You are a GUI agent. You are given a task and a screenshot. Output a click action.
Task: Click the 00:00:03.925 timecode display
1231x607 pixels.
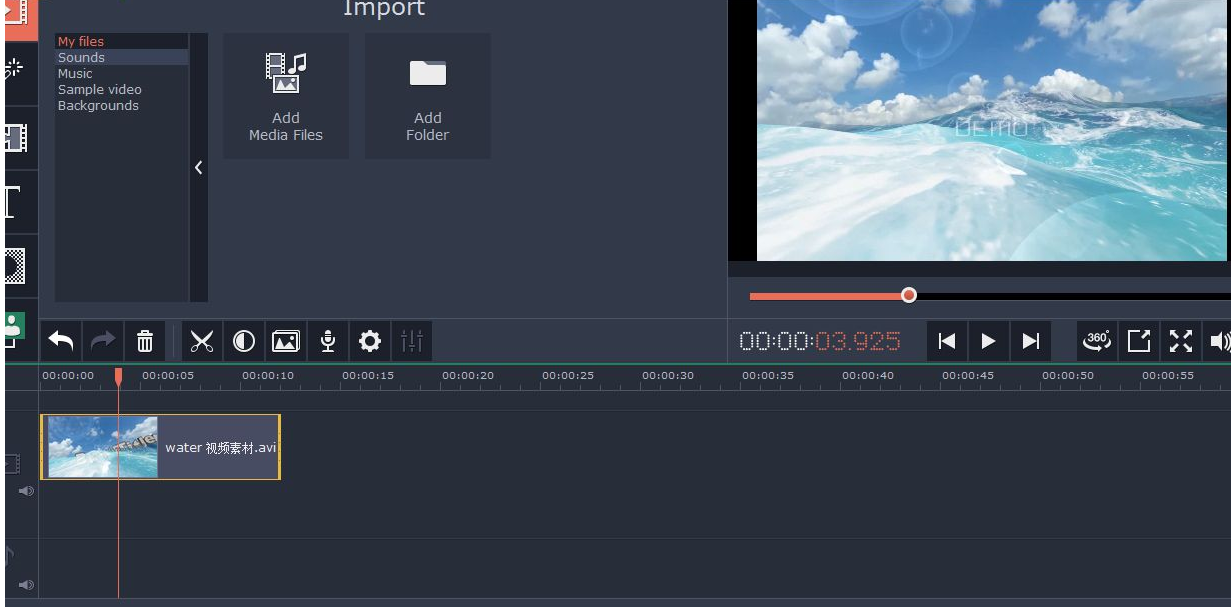pyautogui.click(x=820, y=341)
